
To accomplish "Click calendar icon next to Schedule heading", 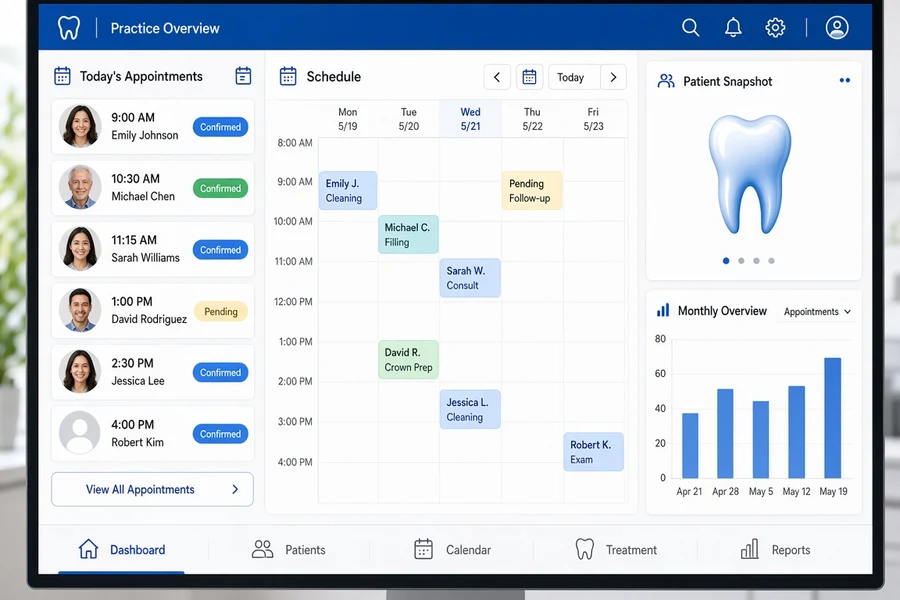I will 288,76.
